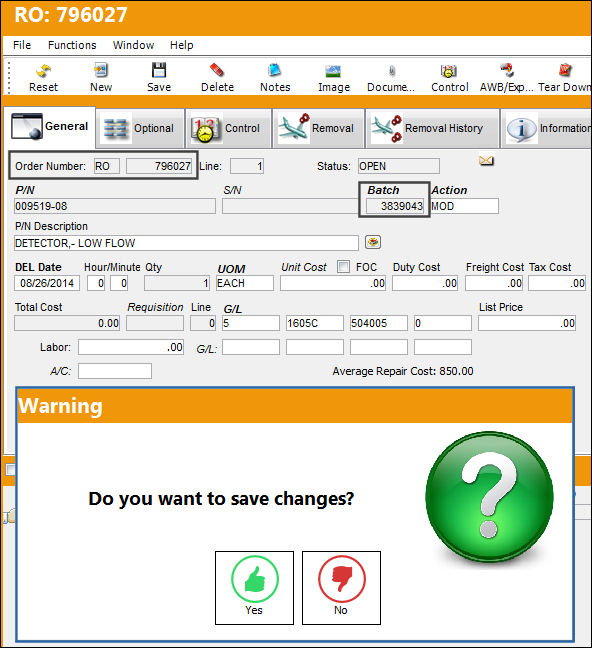Click the P/N field 009519-08
The image size is (592, 648).
pyautogui.click(x=115, y=206)
